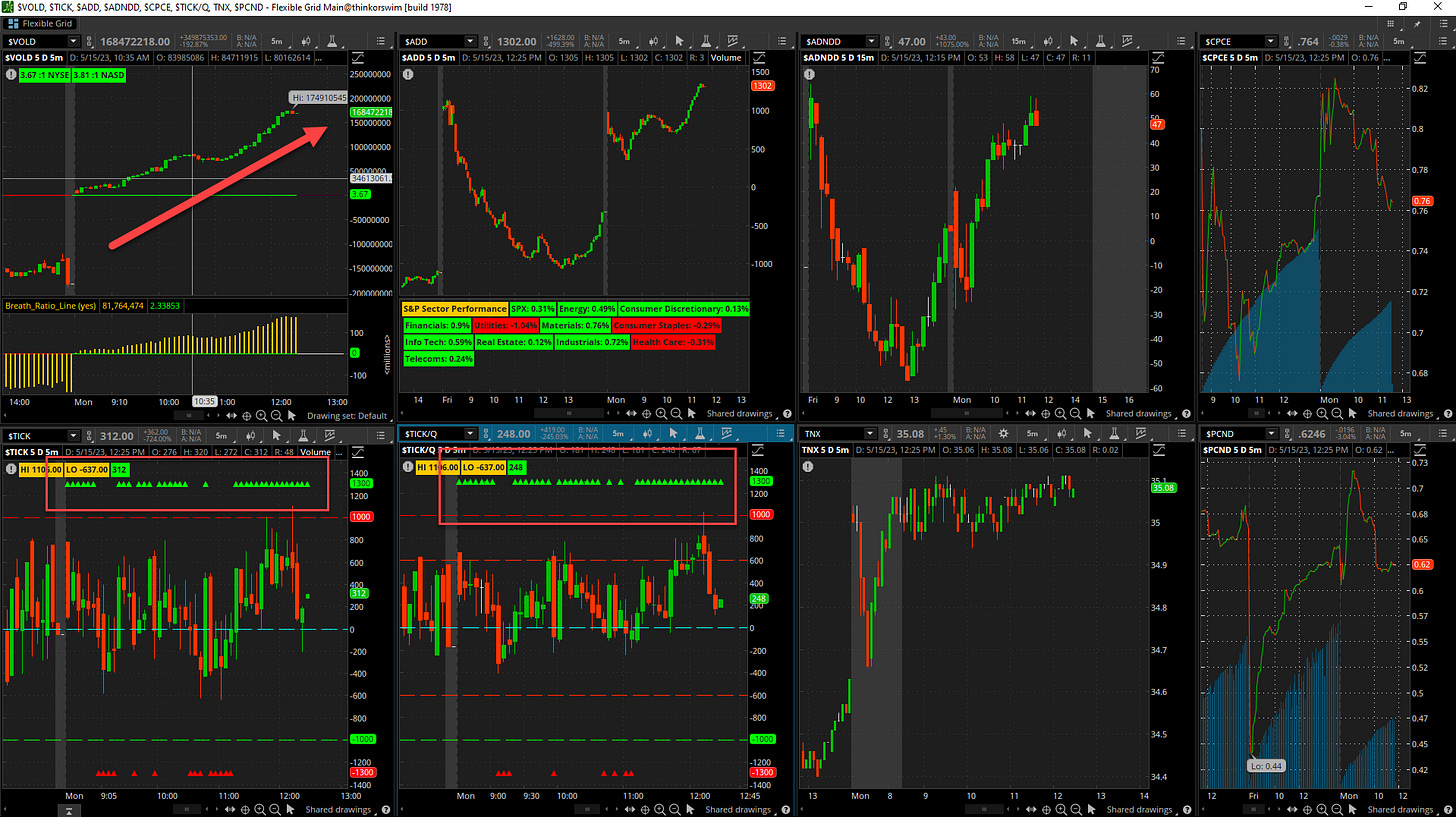Expand the $ADNDD symbol dropdown arrow
The width and height of the screenshot is (1456, 817).
[870, 41]
